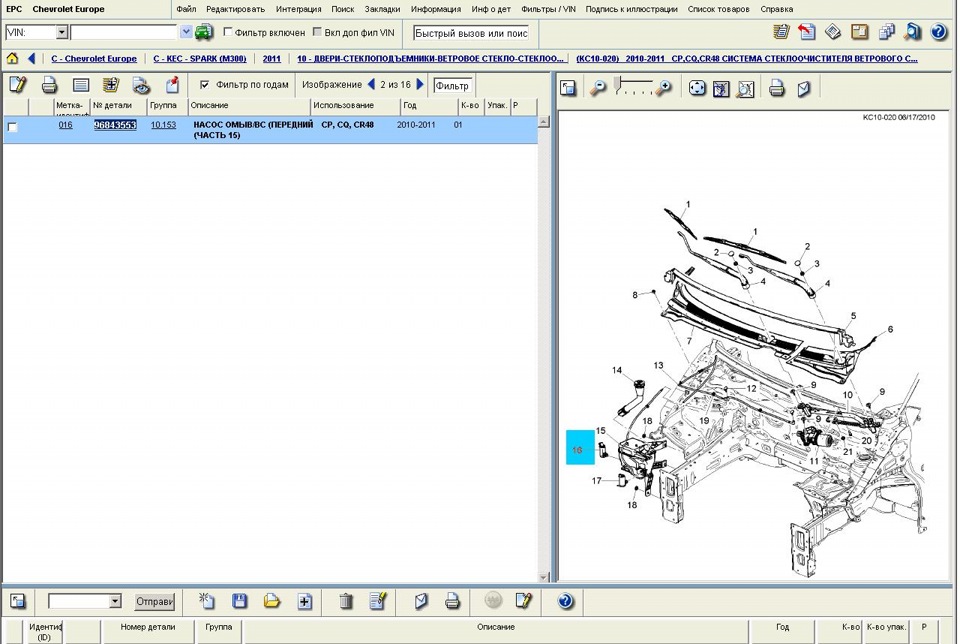Click the zoom in magnifier on illustration toolbar
960x644 pixels.
pyautogui.click(x=663, y=89)
